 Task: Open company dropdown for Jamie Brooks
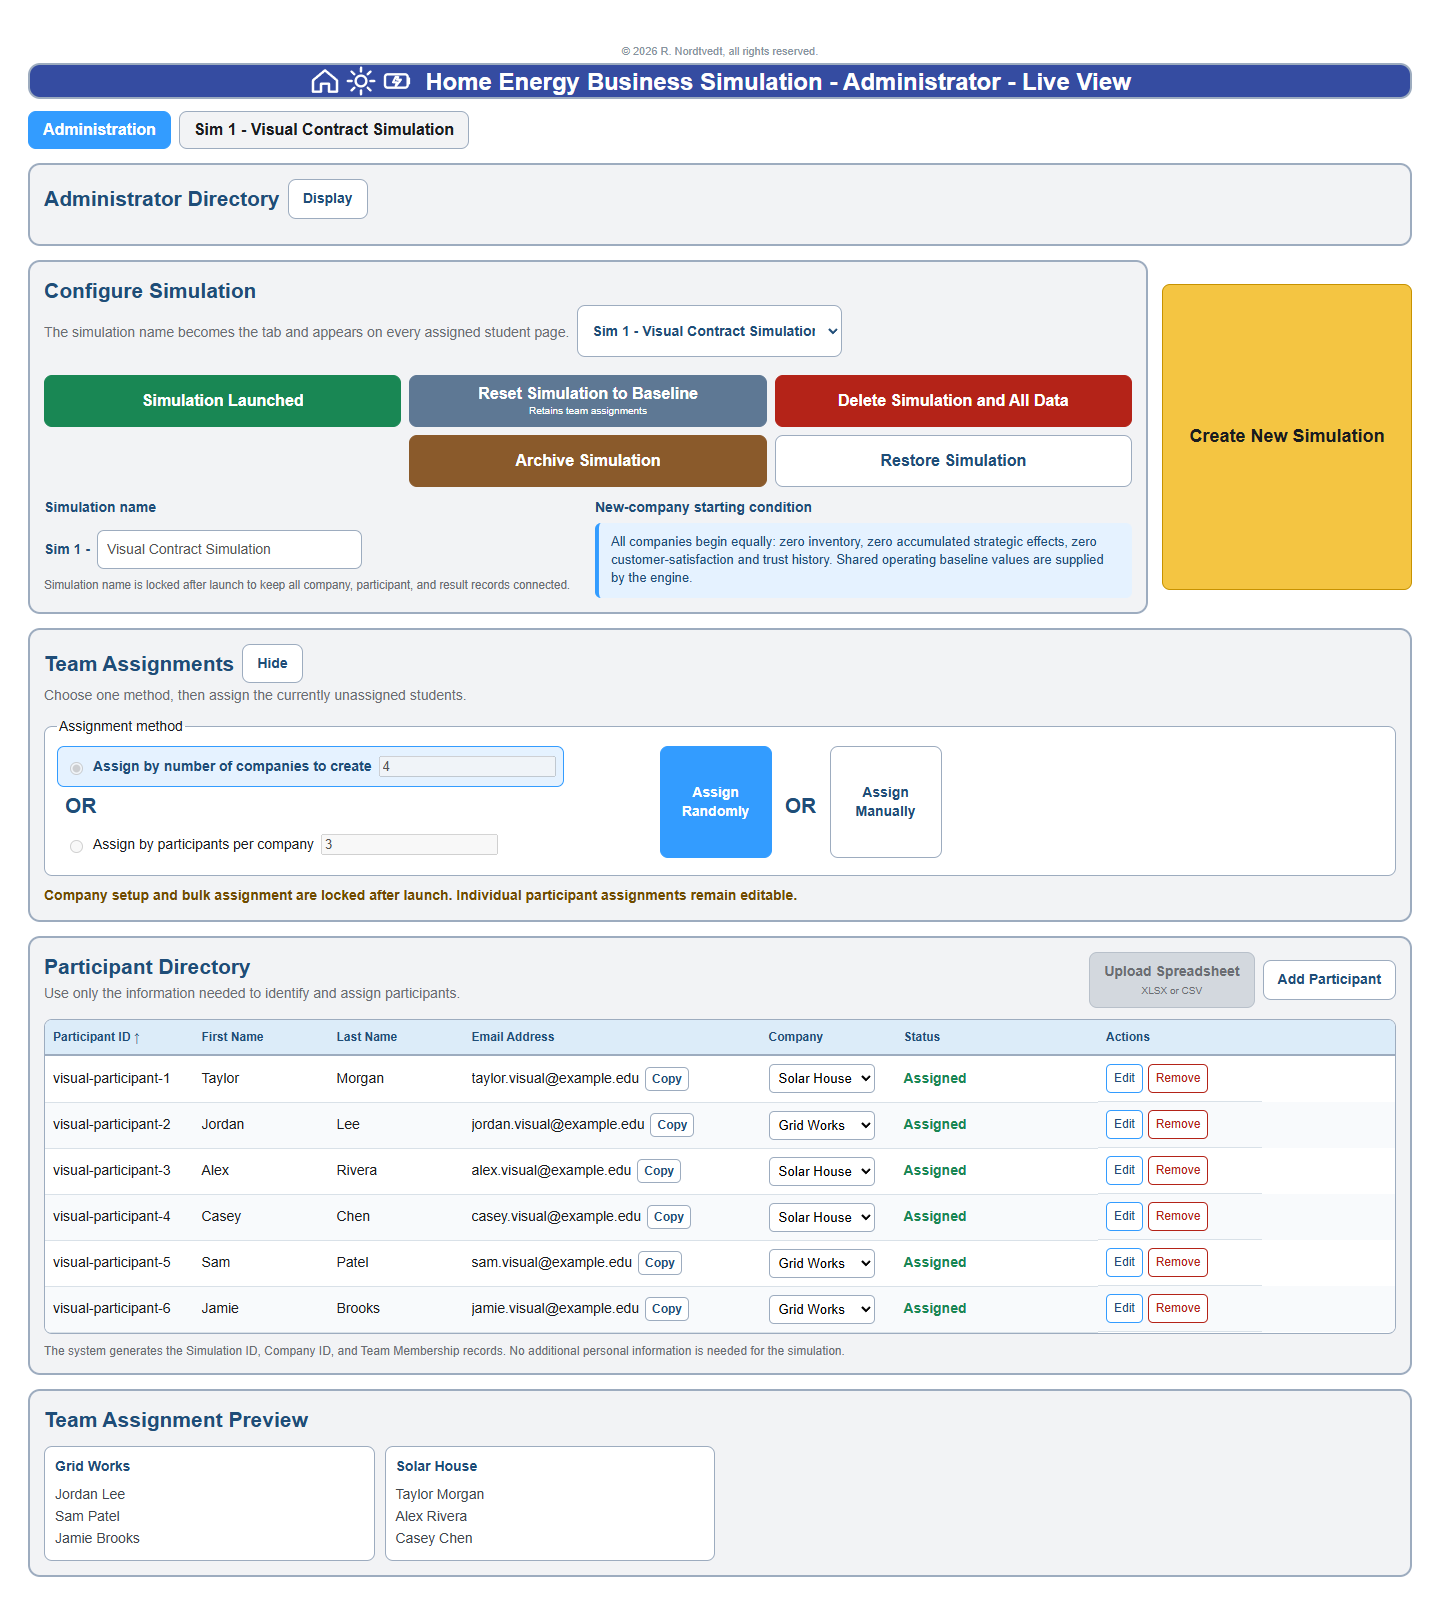(x=821, y=1309)
